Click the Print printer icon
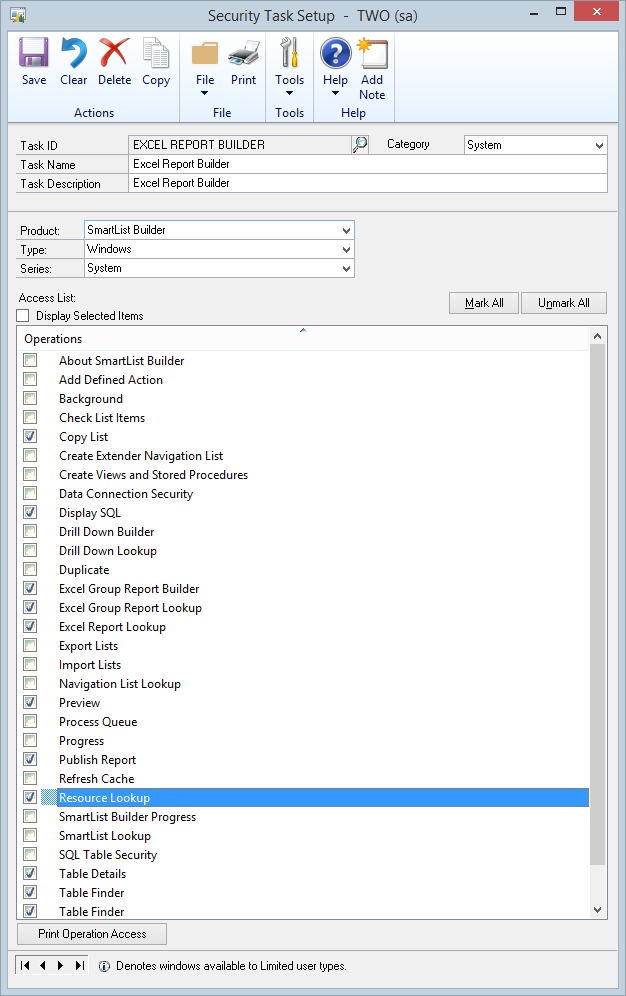This screenshot has width=626, height=996. click(x=244, y=53)
